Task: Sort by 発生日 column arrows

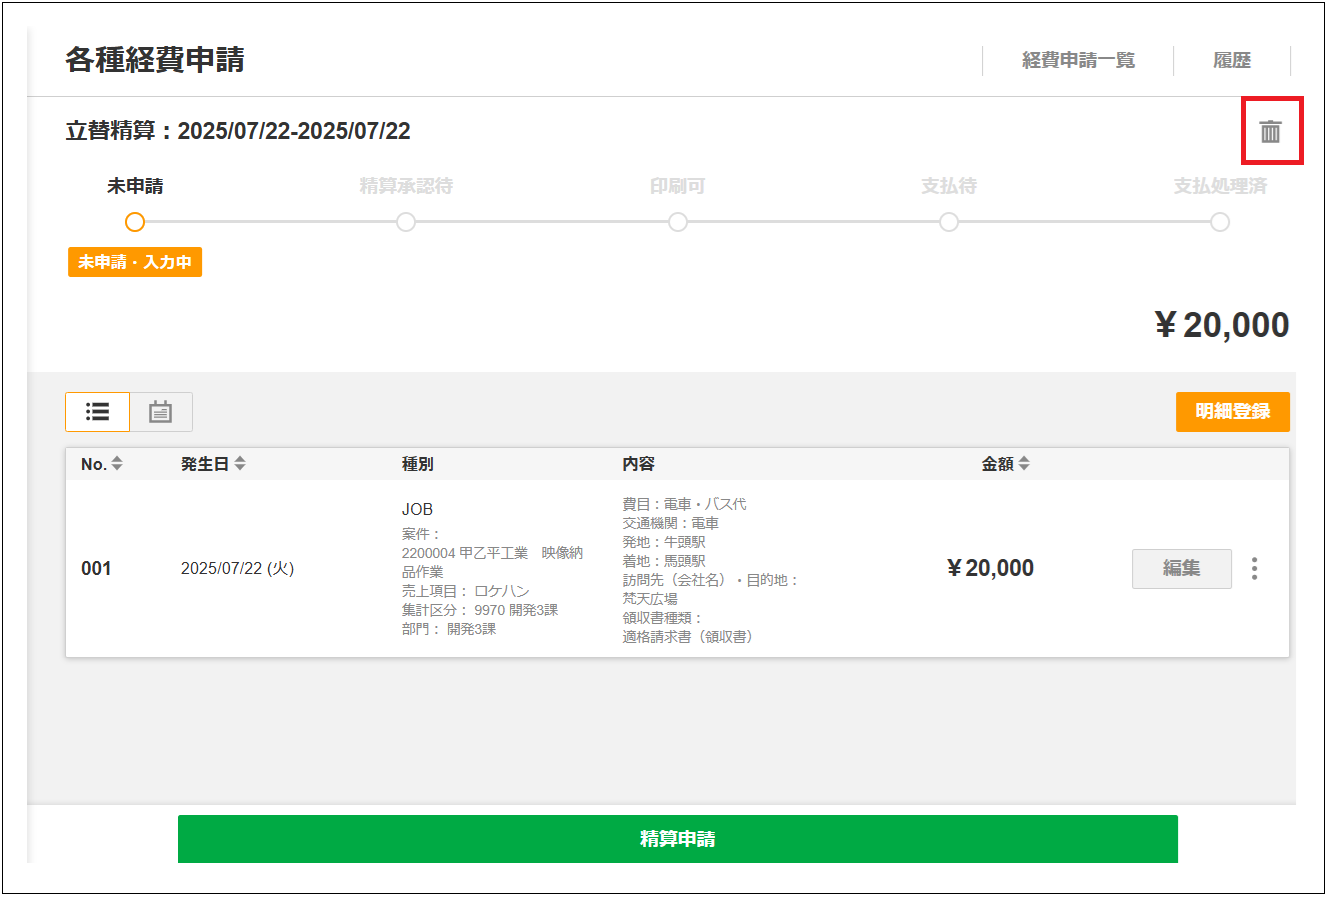Action: click(240, 464)
